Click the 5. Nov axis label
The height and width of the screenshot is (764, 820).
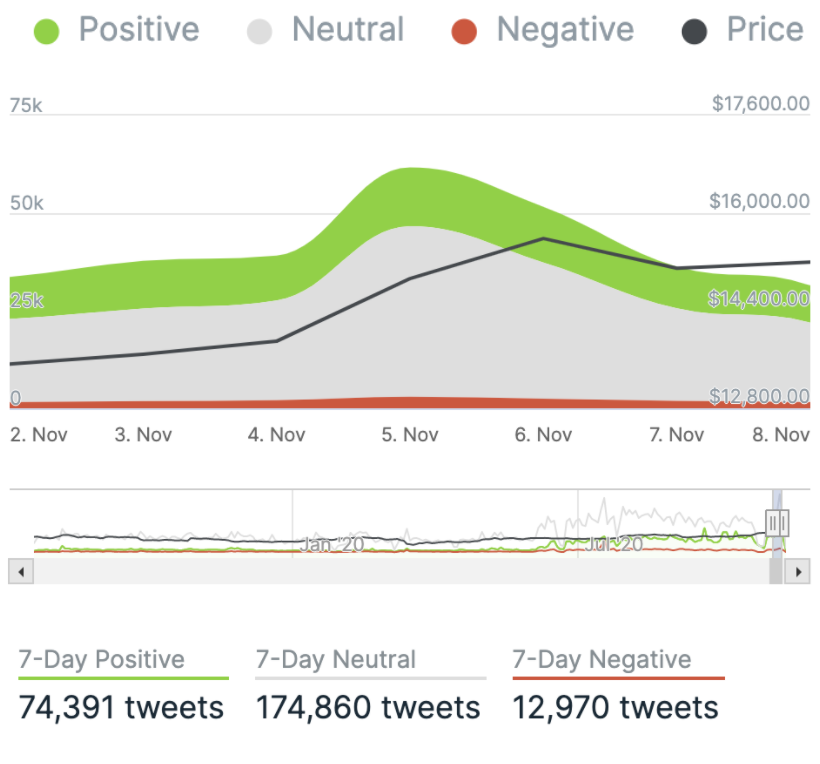pyautogui.click(x=410, y=435)
